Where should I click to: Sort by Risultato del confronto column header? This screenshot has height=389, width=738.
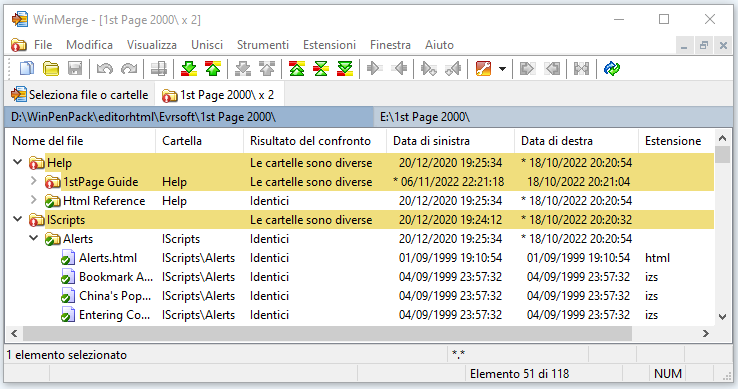point(314,141)
